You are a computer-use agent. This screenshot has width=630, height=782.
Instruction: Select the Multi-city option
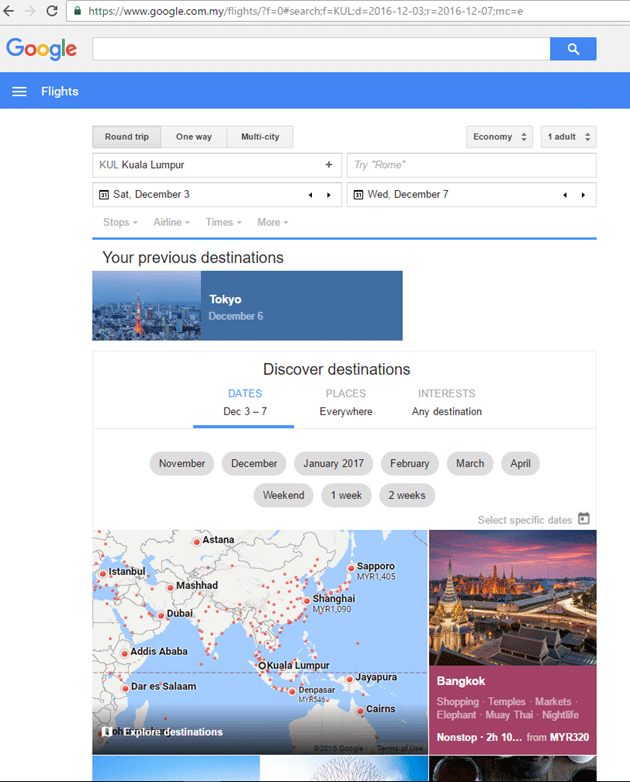click(260, 137)
